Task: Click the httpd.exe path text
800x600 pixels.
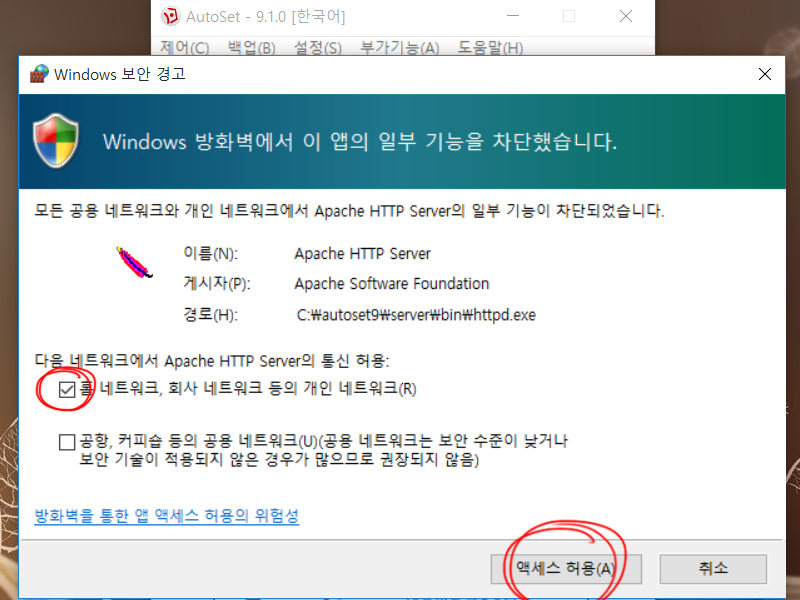Action: pos(416,315)
